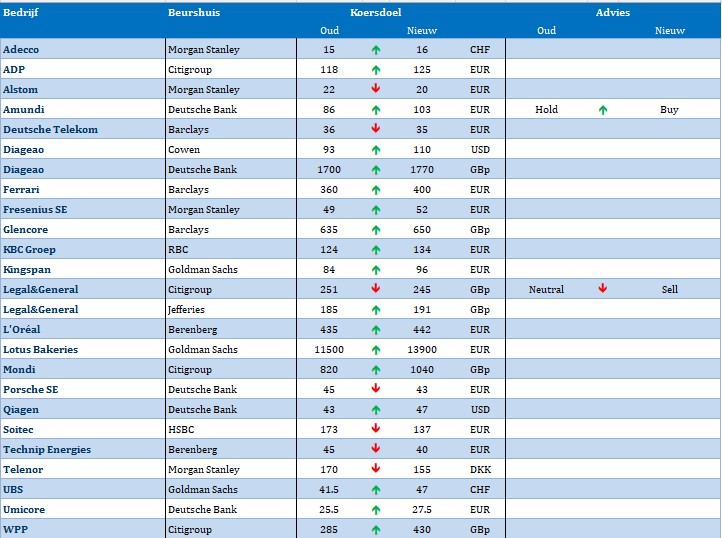Select the Amundi company cell
This screenshot has width=722, height=538.
pyautogui.click(x=83, y=109)
